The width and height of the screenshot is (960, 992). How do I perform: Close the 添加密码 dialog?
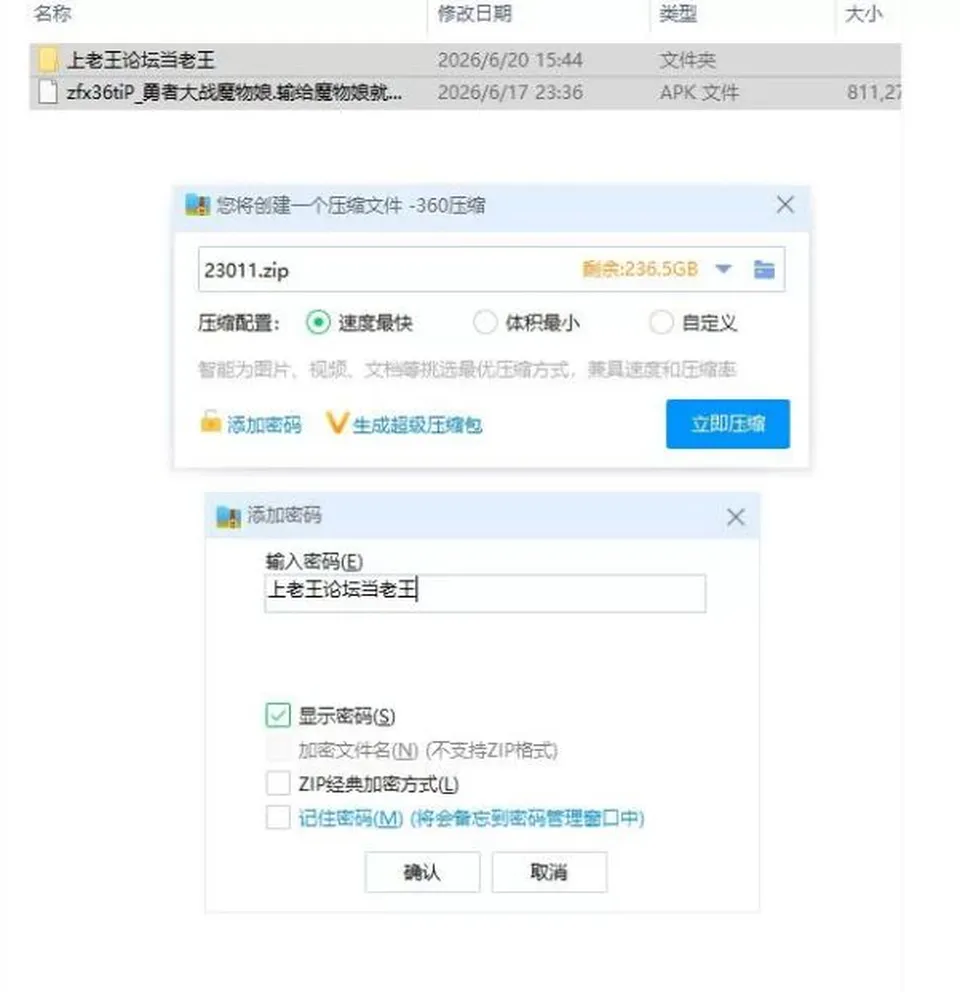tap(735, 517)
